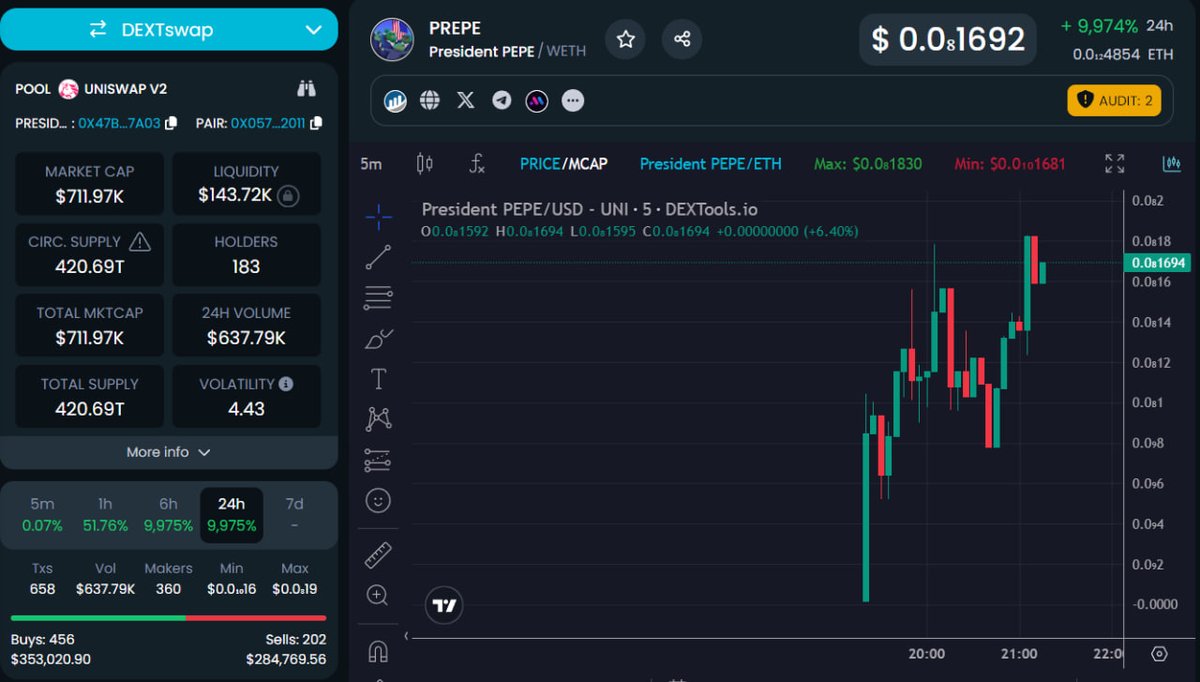Screen dimensions: 1200x682
Task: Select the ruler measure tool
Action: tap(378, 554)
